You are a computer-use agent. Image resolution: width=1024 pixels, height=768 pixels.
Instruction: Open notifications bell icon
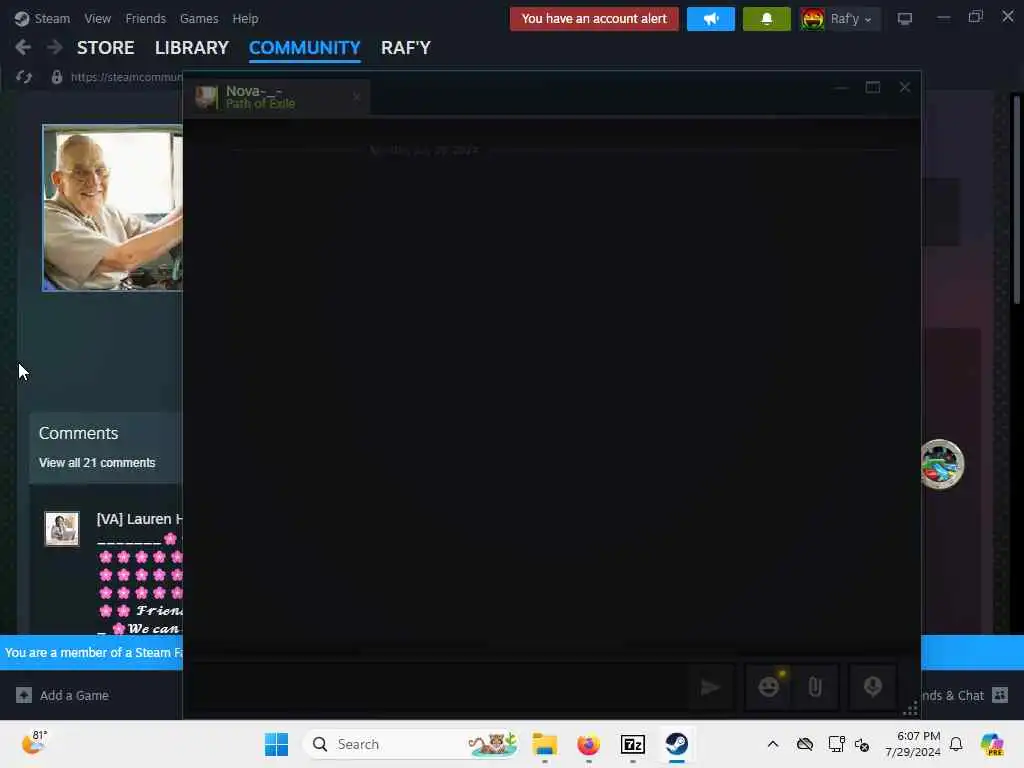click(767, 18)
